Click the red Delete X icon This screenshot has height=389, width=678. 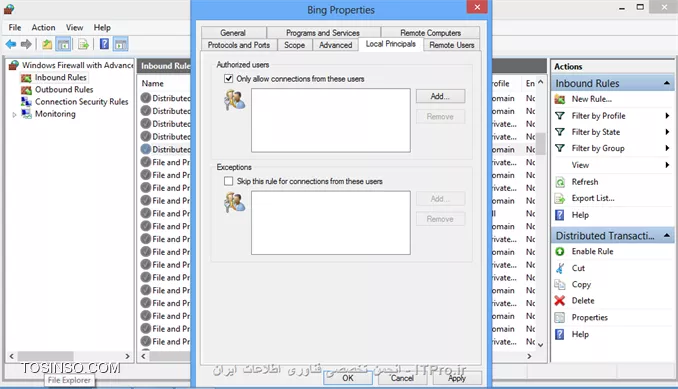click(560, 300)
